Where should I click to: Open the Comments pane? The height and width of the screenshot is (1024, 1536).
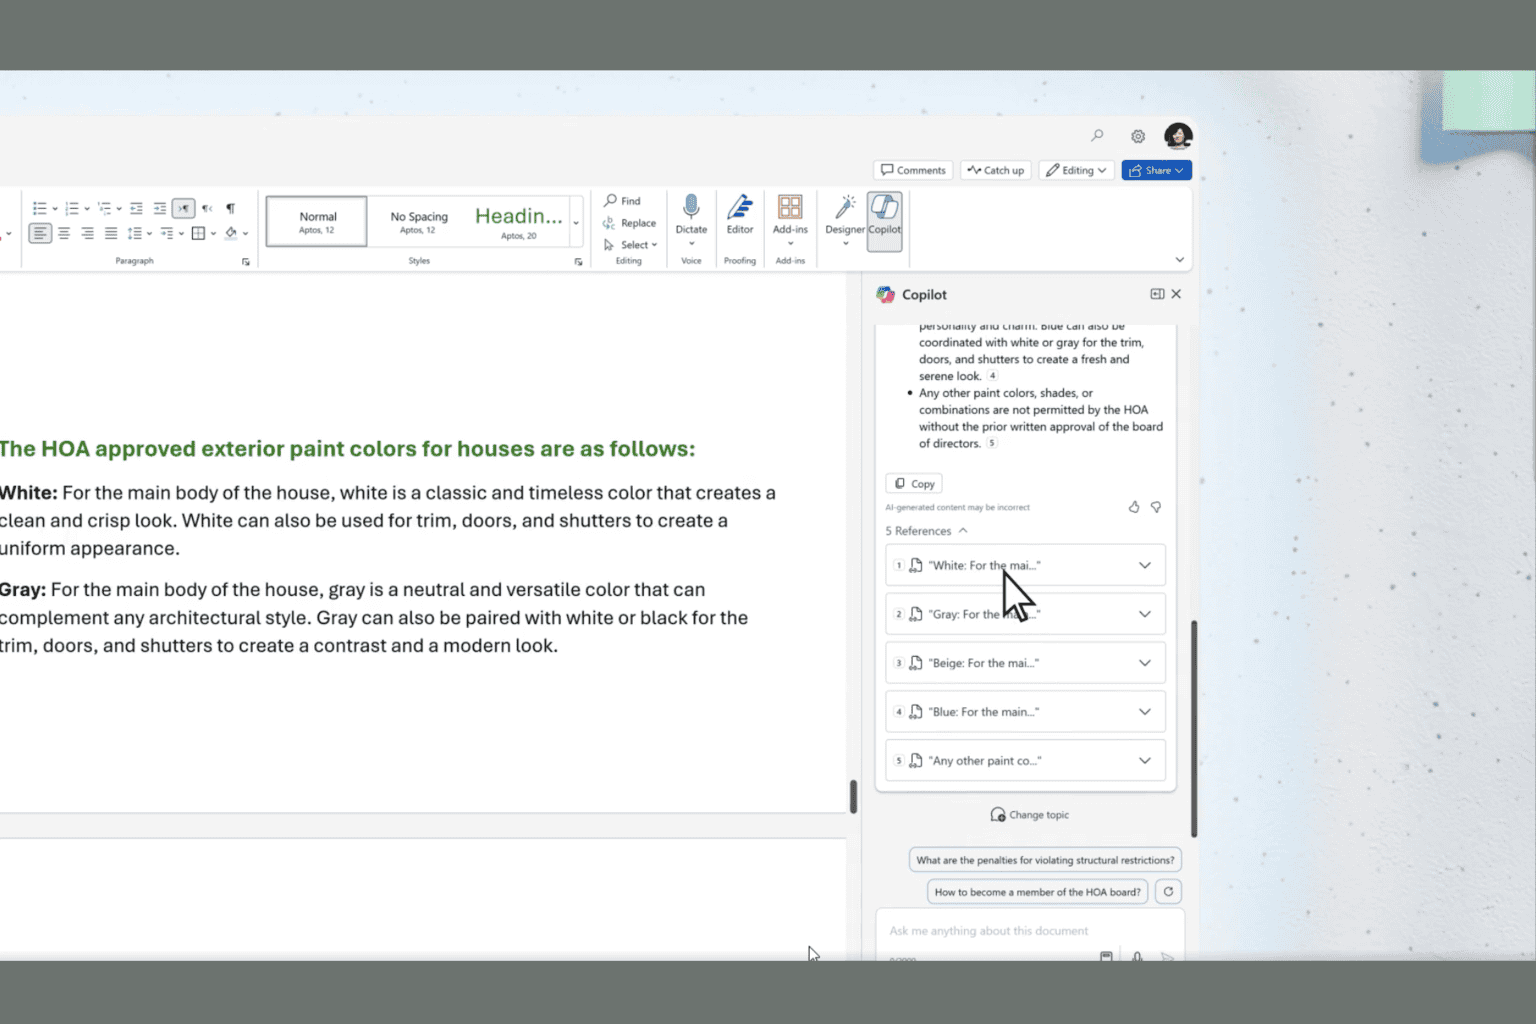pyautogui.click(x=913, y=170)
